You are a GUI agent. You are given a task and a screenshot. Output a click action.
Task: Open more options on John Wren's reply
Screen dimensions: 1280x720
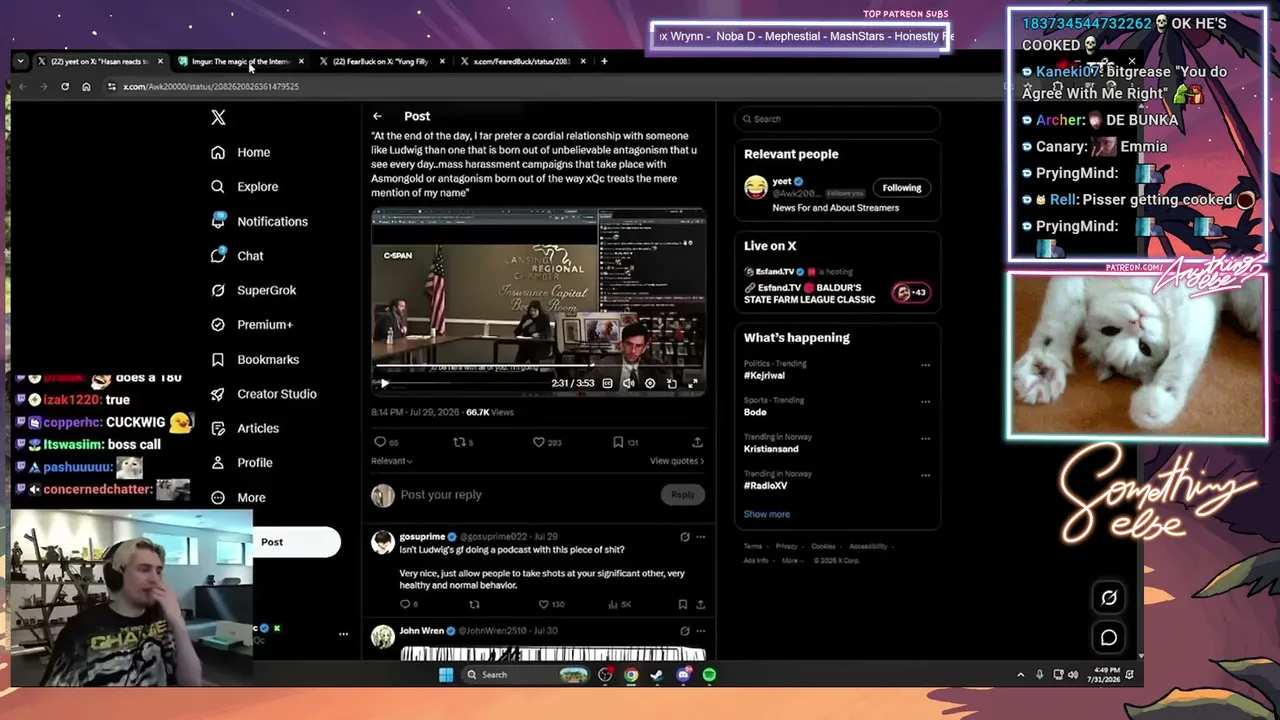tap(700, 631)
